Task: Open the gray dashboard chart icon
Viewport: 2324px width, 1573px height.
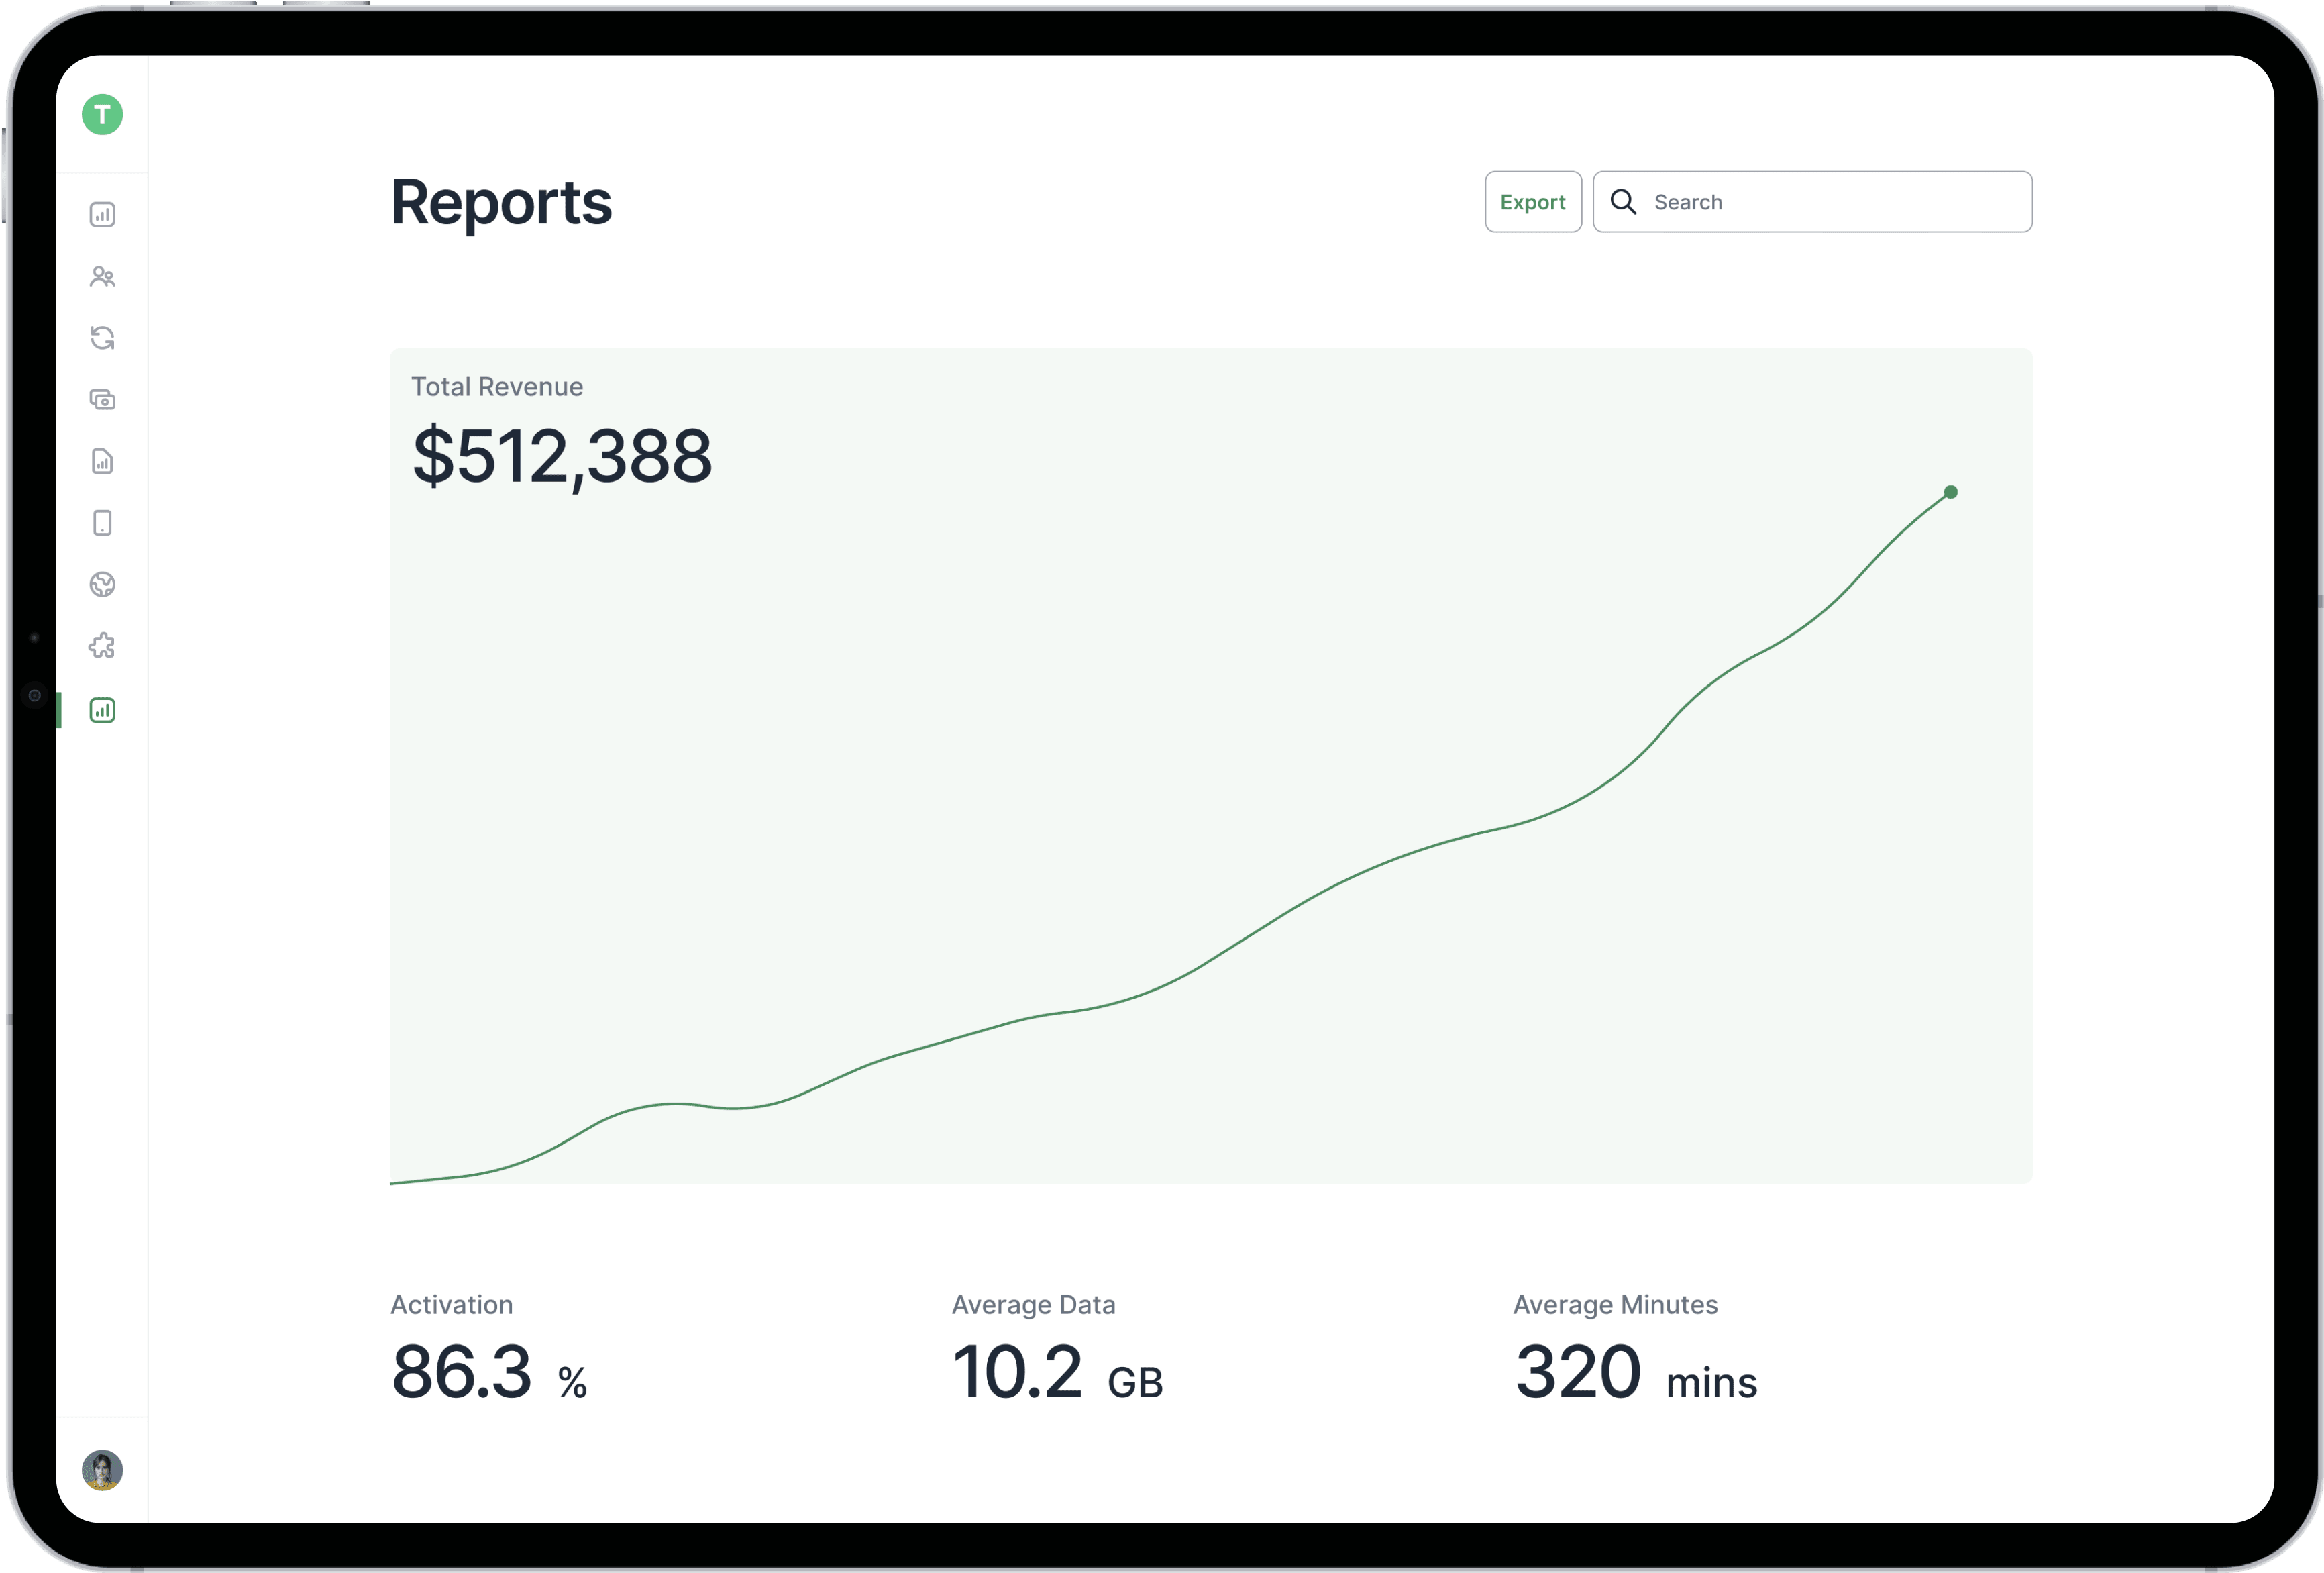Action: tap(102, 214)
